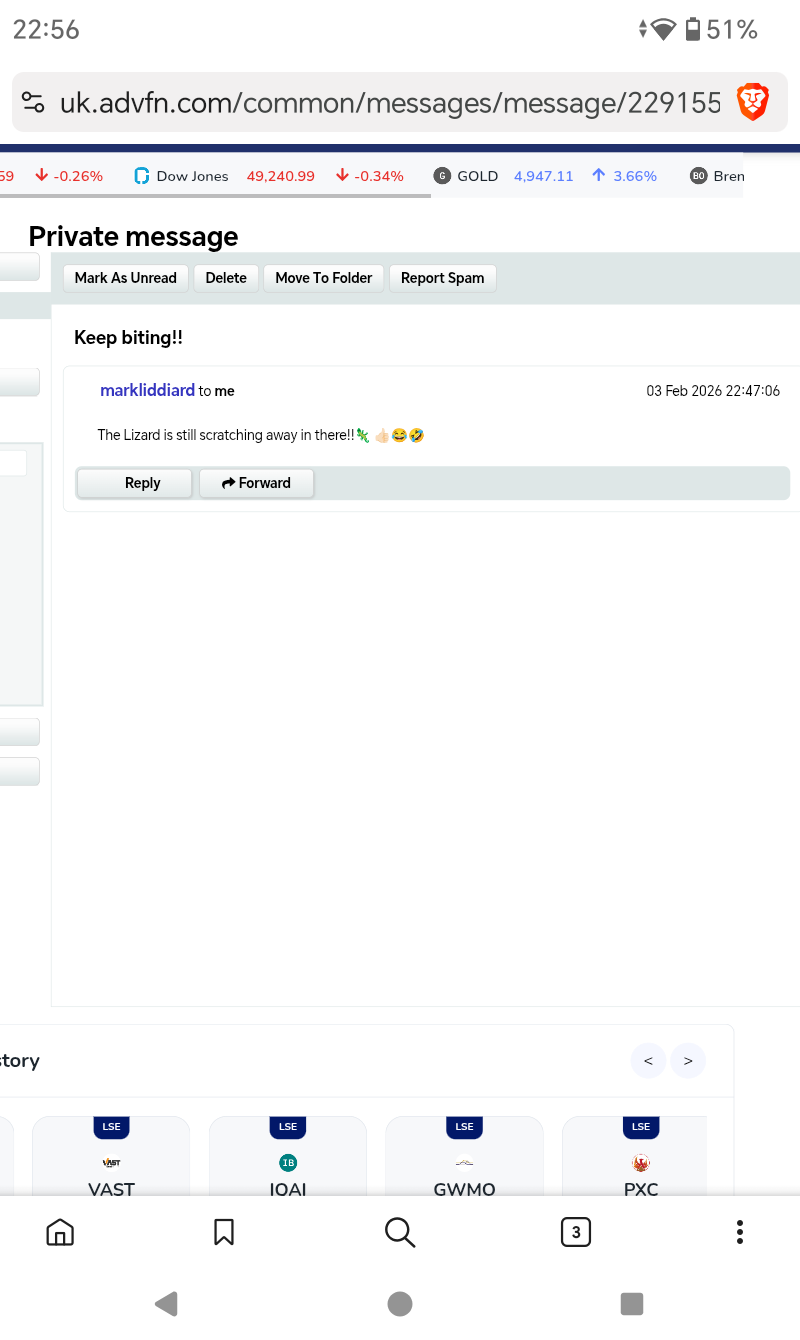Tap the Brave shields lion icon
The width and height of the screenshot is (800, 1340).
(x=752, y=102)
